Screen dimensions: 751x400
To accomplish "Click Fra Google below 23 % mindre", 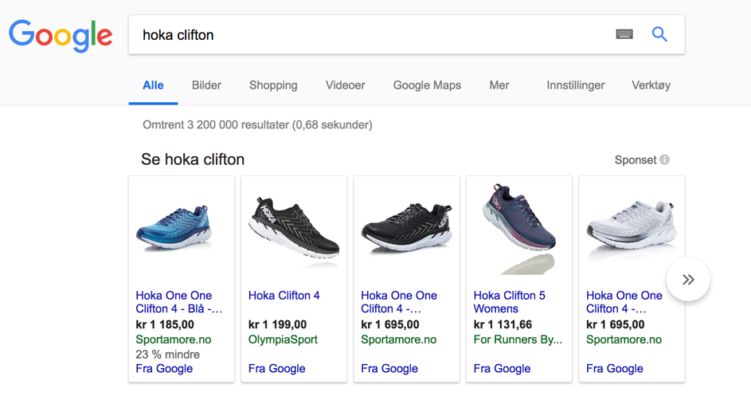I will tap(164, 368).
